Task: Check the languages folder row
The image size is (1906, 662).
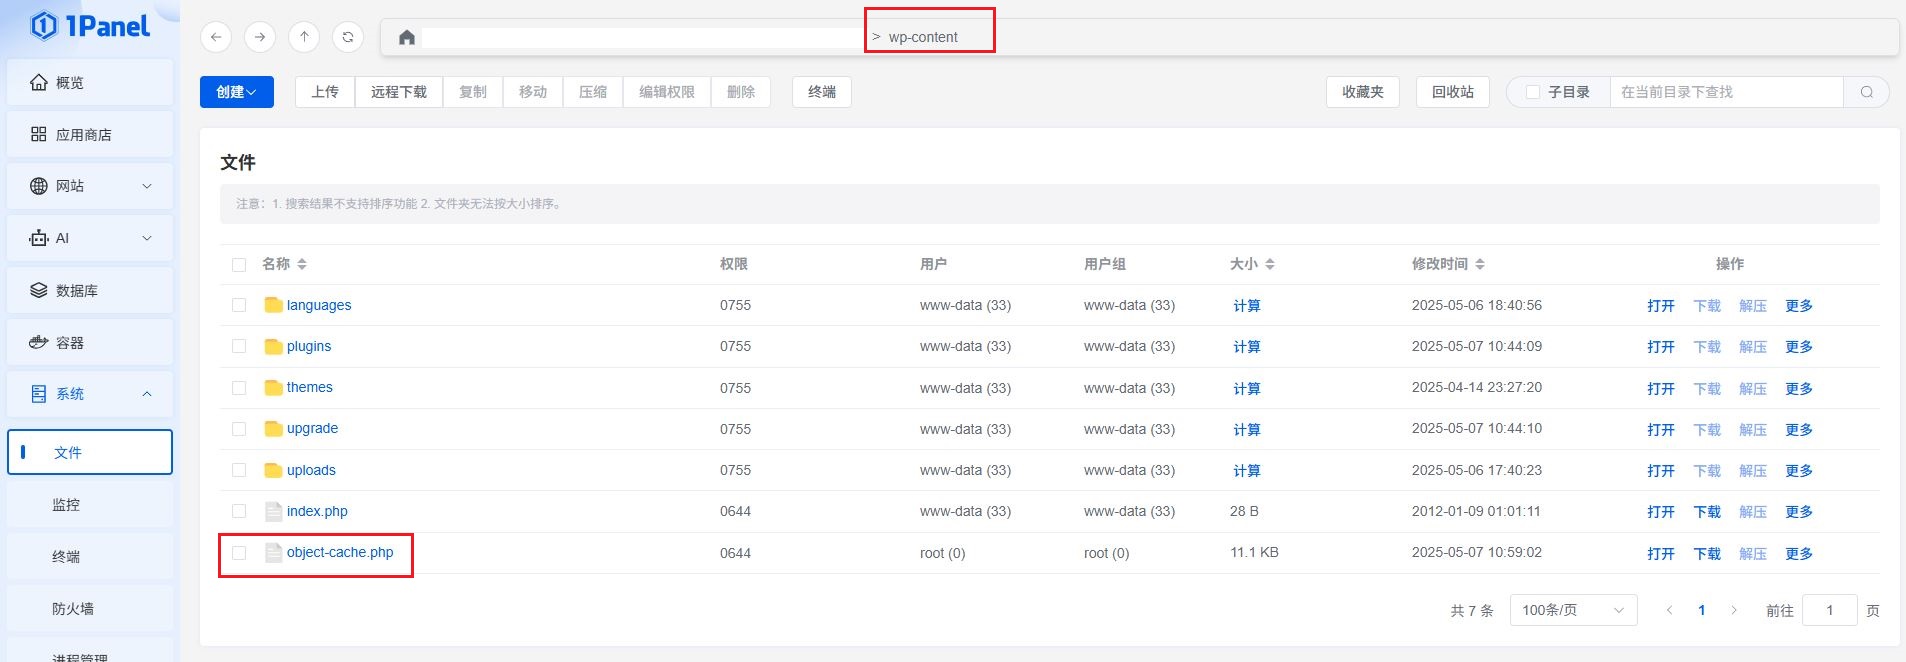Action: (x=239, y=305)
